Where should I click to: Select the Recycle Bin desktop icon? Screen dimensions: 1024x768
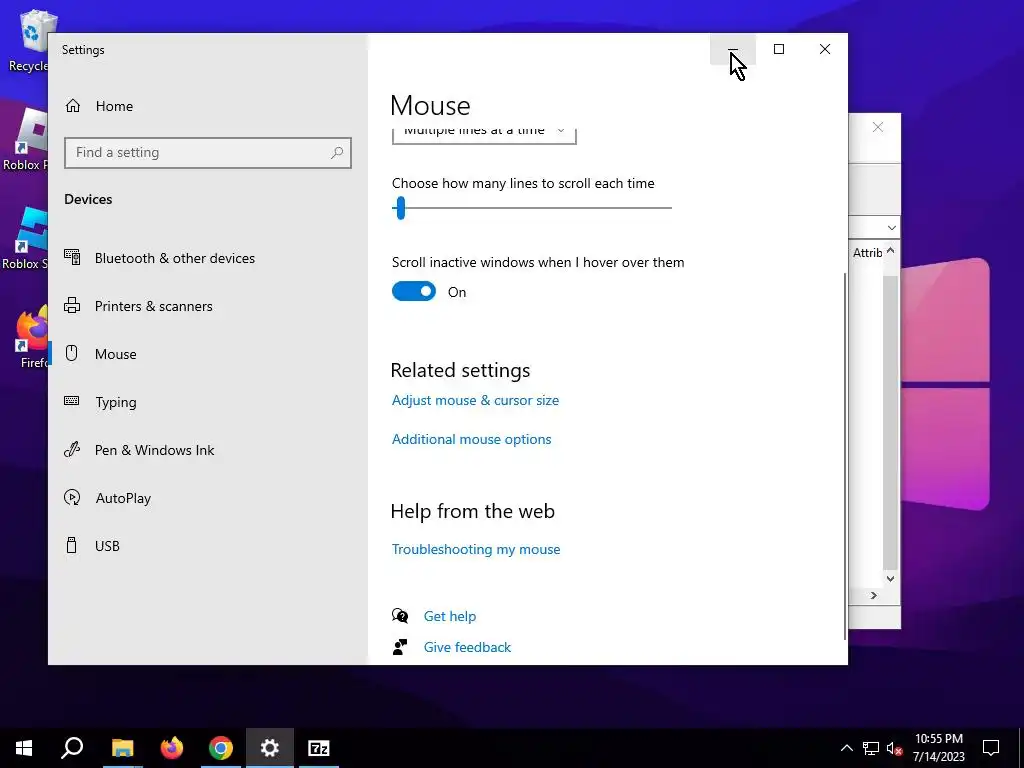28,40
